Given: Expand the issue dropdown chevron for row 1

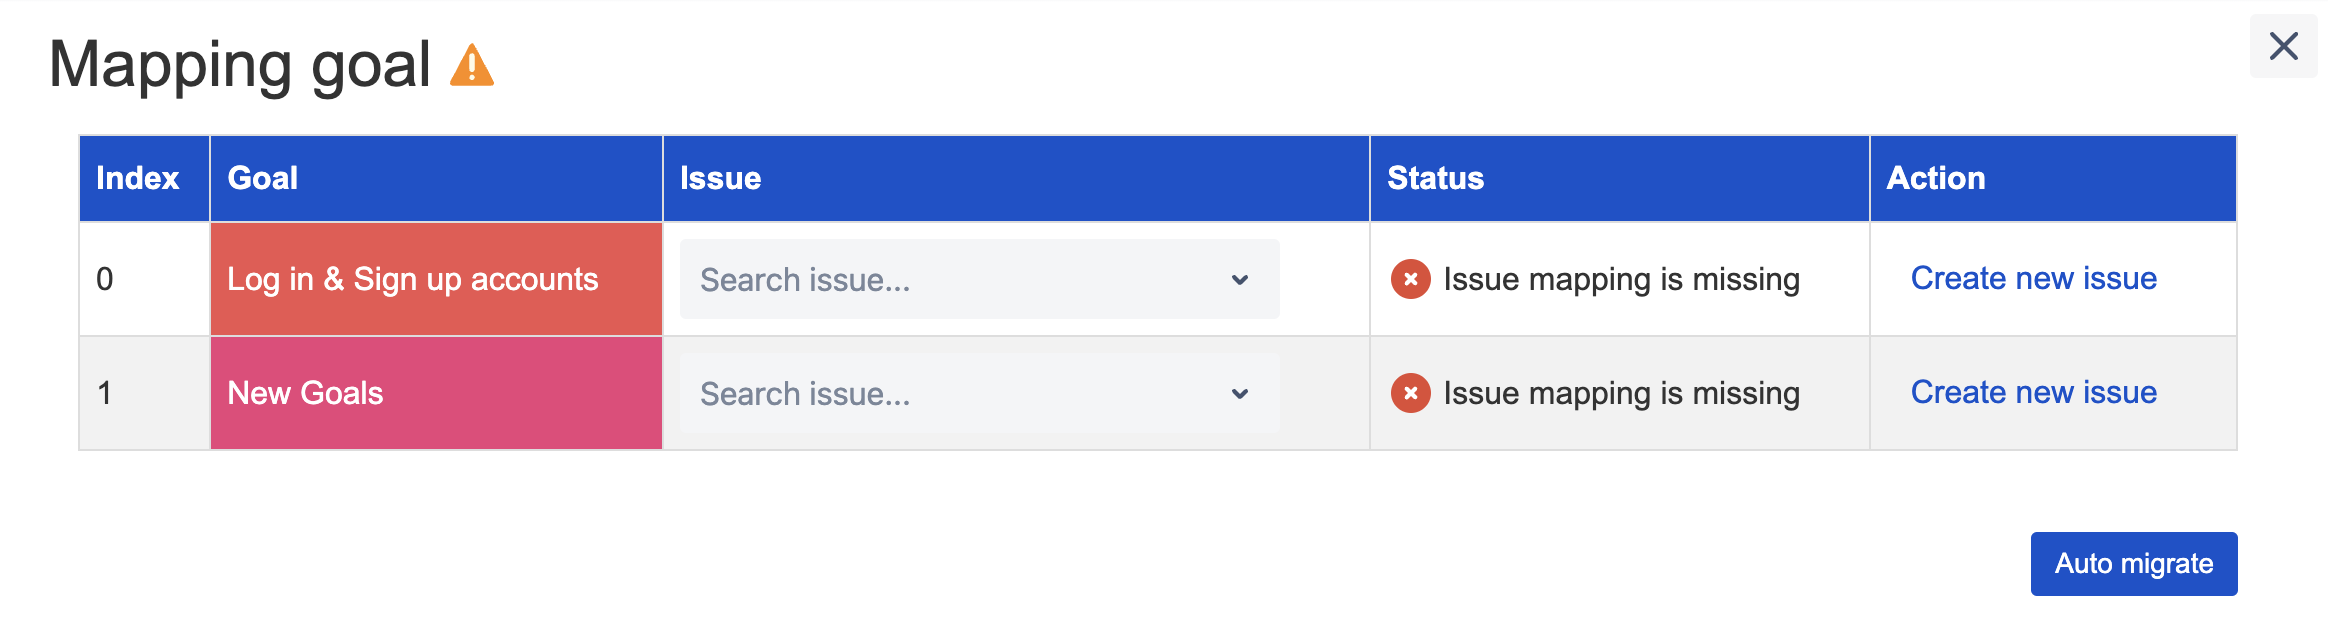Looking at the screenshot, I should (x=1240, y=394).
